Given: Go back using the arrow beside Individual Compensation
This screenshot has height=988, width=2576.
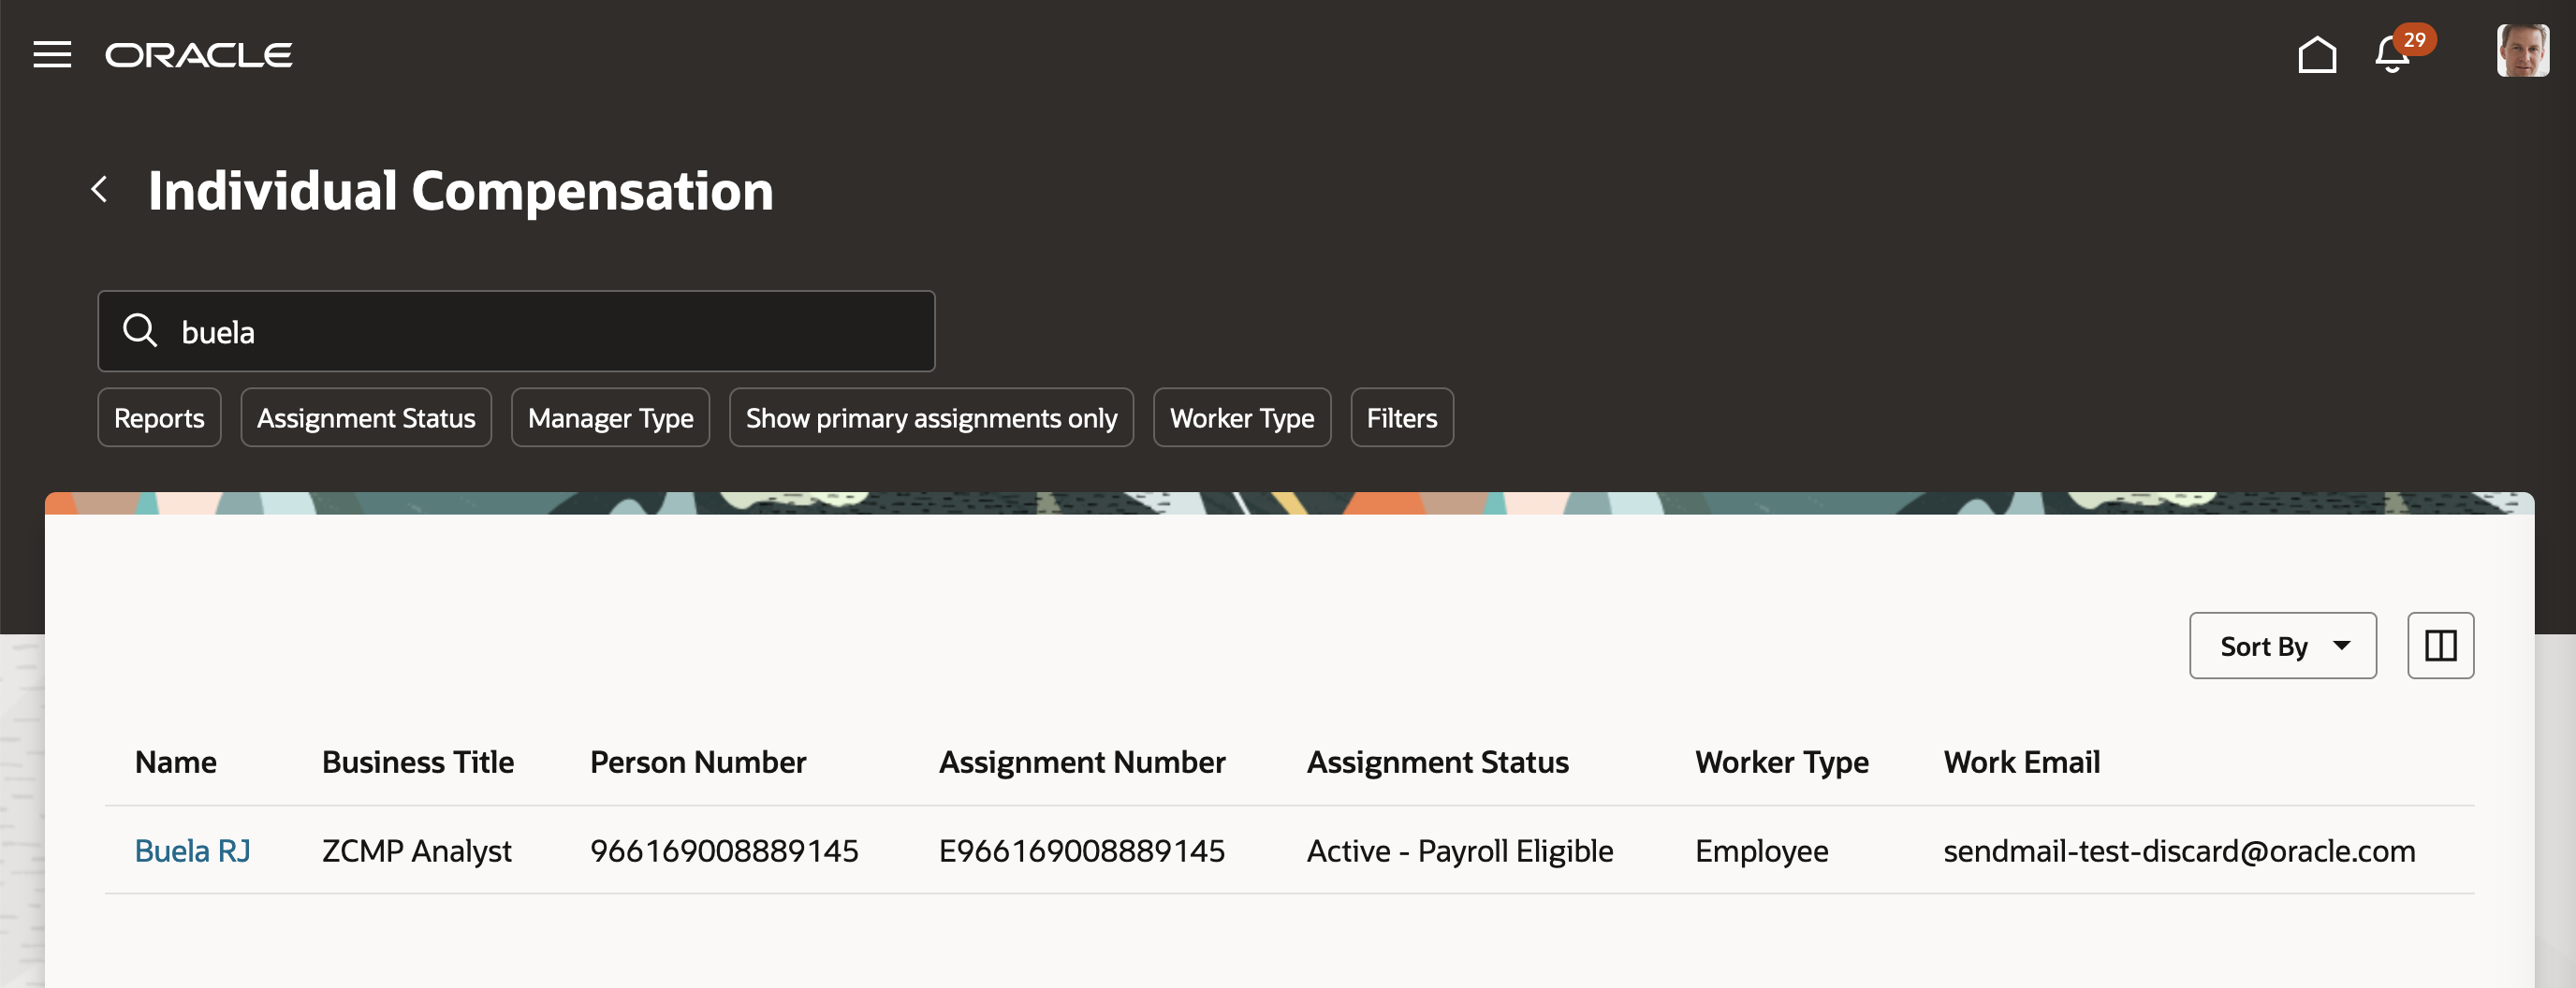Looking at the screenshot, I should 99,189.
